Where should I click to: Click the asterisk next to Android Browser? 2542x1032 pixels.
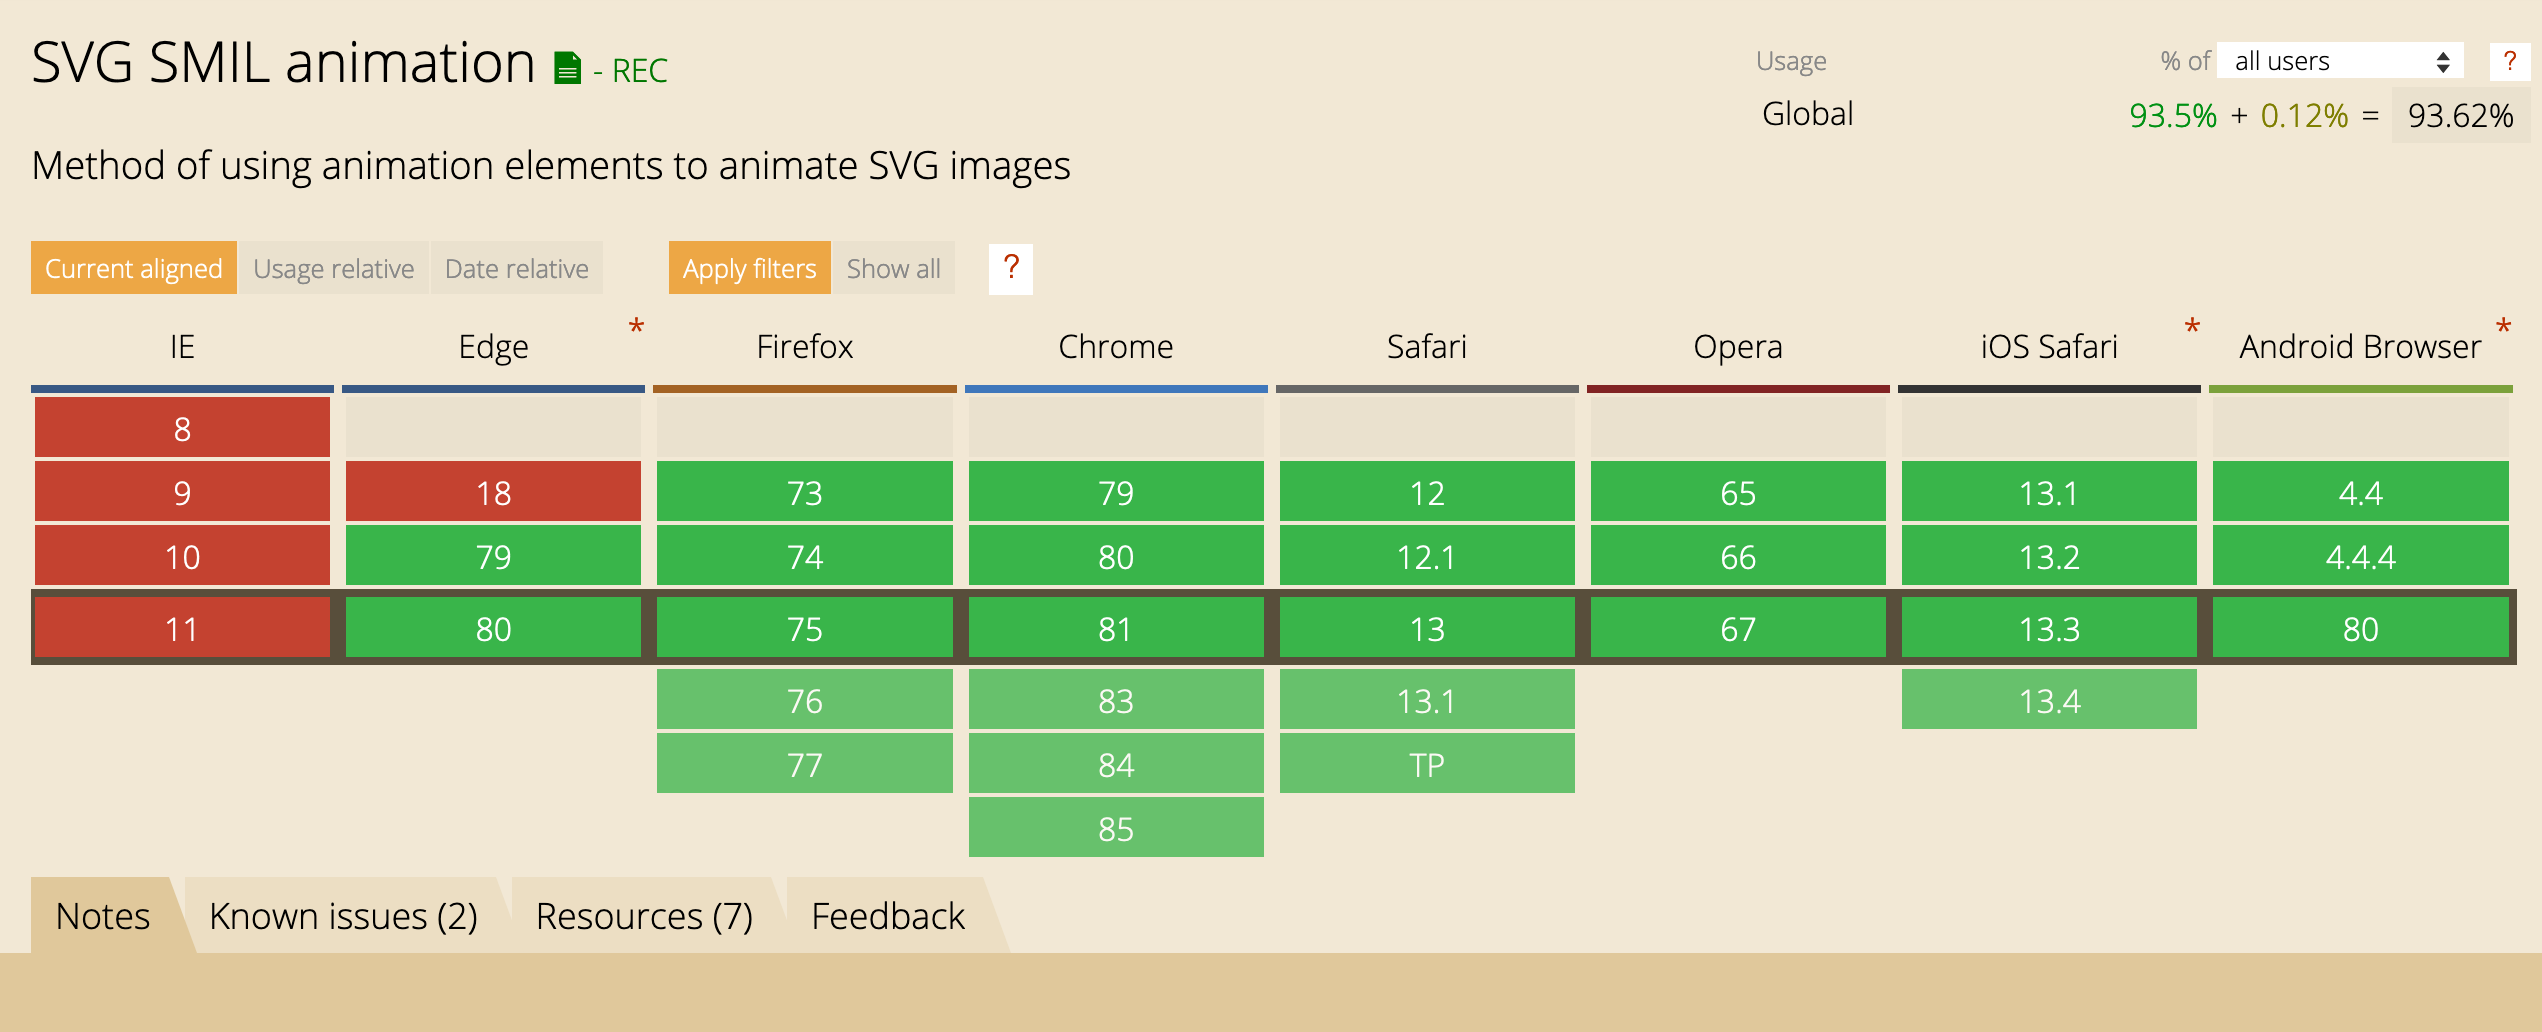point(2503,327)
